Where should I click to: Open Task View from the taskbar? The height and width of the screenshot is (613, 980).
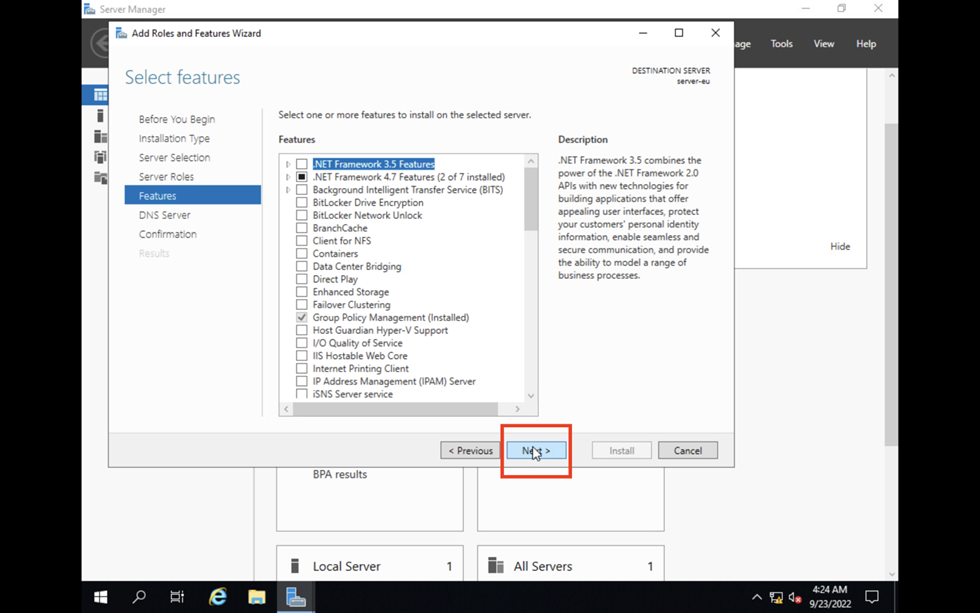click(177, 597)
